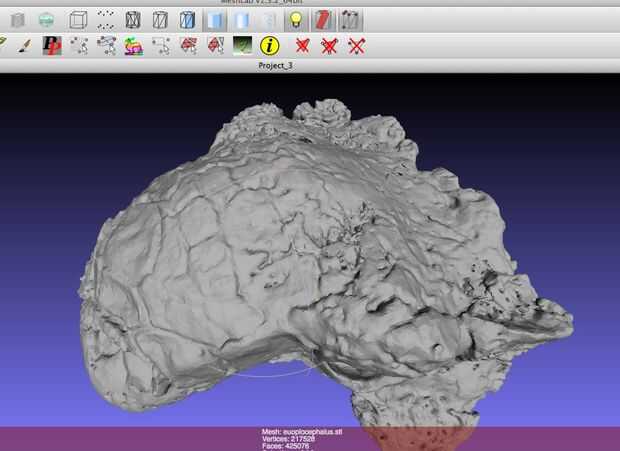Switch to Flat Lines render mode
Screen dimensions: 620x451
[187, 20]
